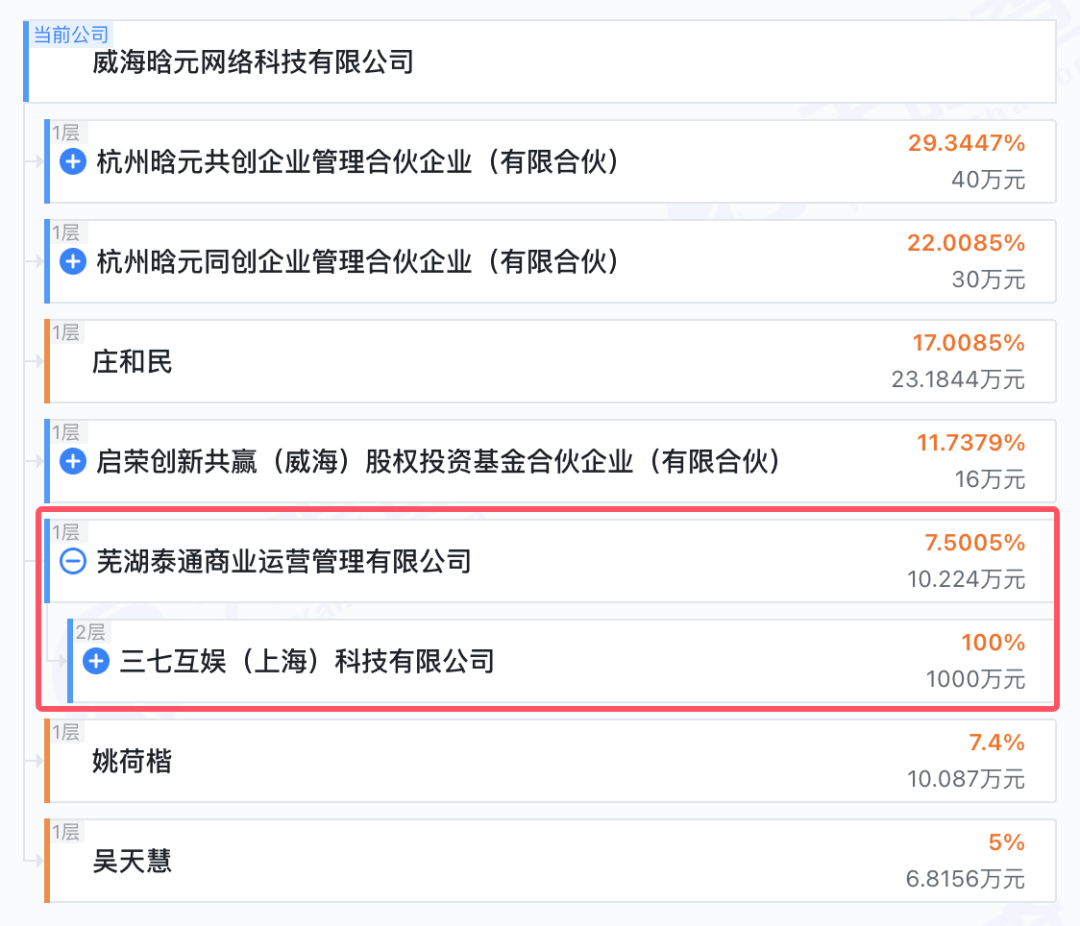
Task: Click 芜湖泰通商业运营管理有限公司 company name
Action: click(283, 562)
